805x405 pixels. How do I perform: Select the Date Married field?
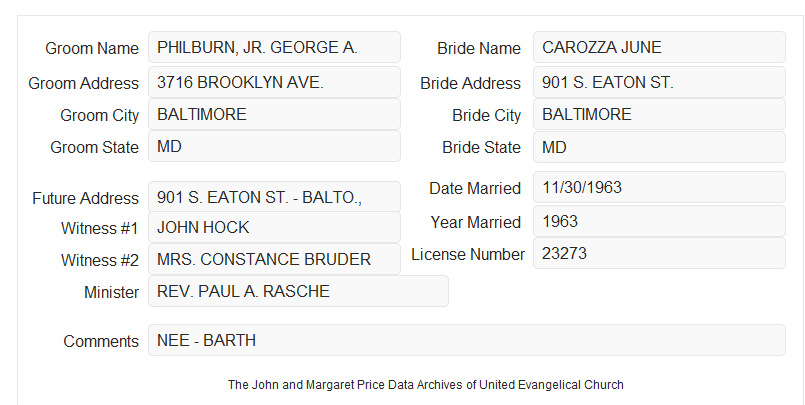[x=659, y=187]
